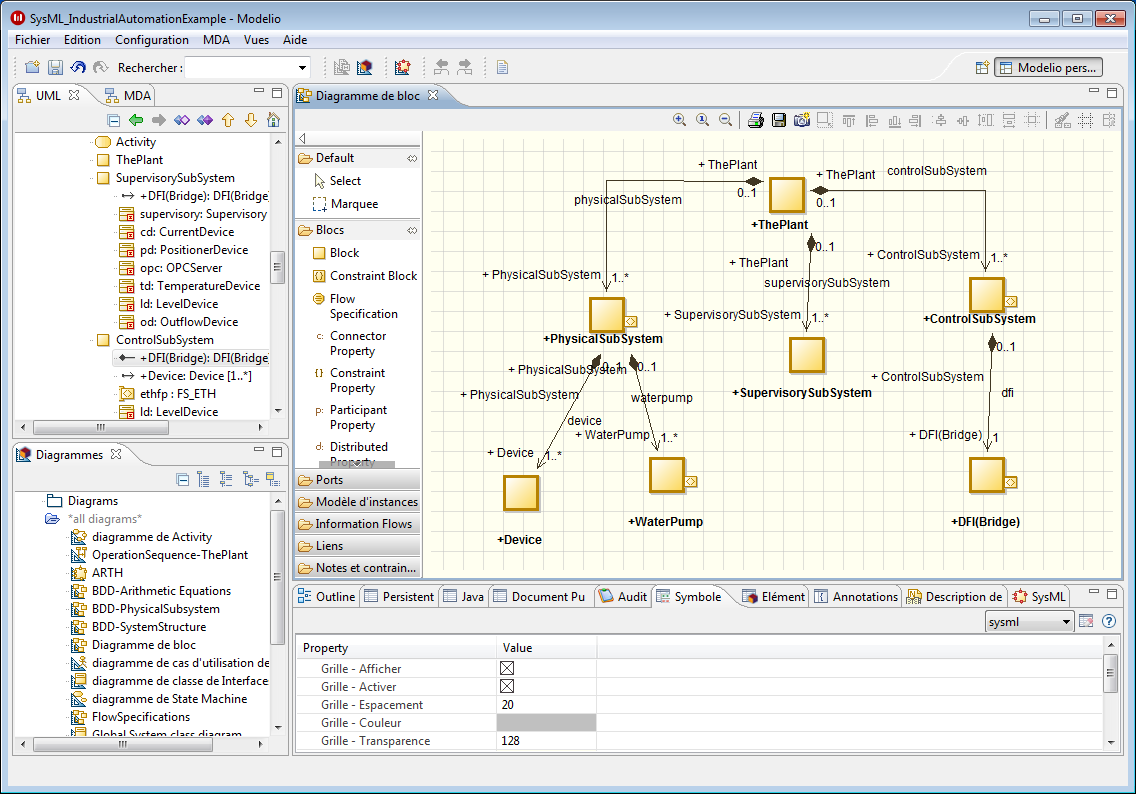Click the orange down arrow in UML explorer
This screenshot has width=1136, height=794.
[251, 120]
